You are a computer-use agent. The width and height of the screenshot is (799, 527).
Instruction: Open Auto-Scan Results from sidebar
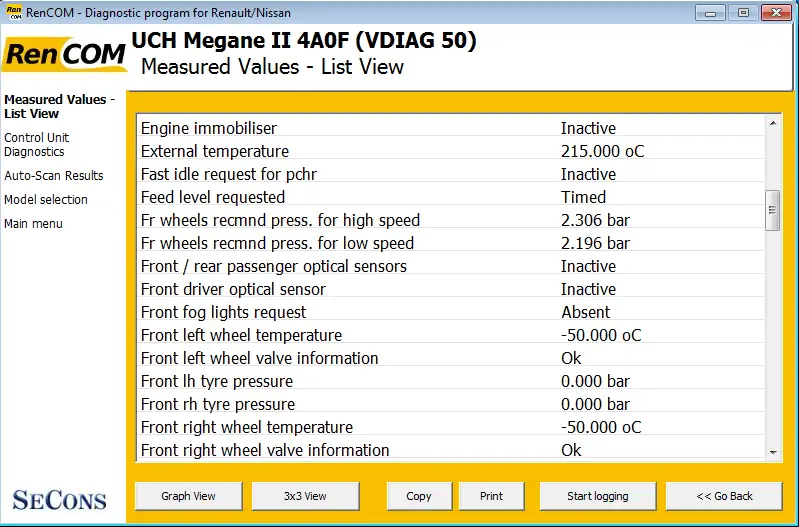54,176
